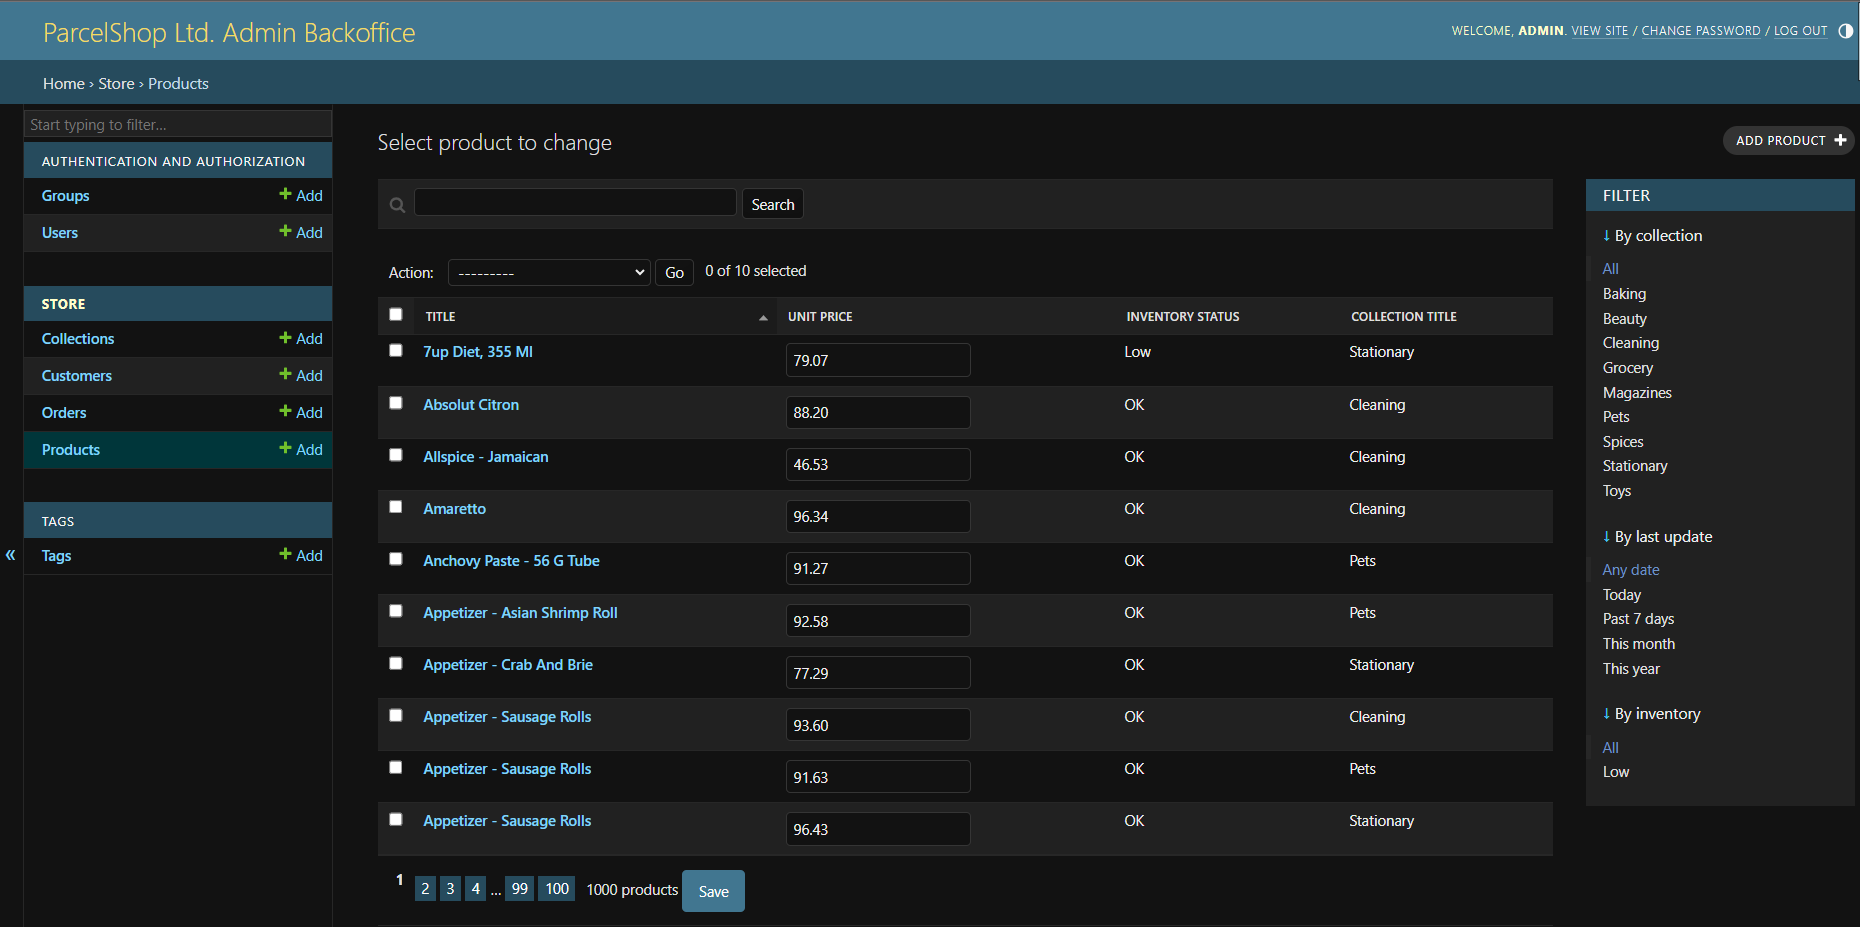Filter inventory by Low
The height and width of the screenshot is (927, 1860).
click(1616, 772)
